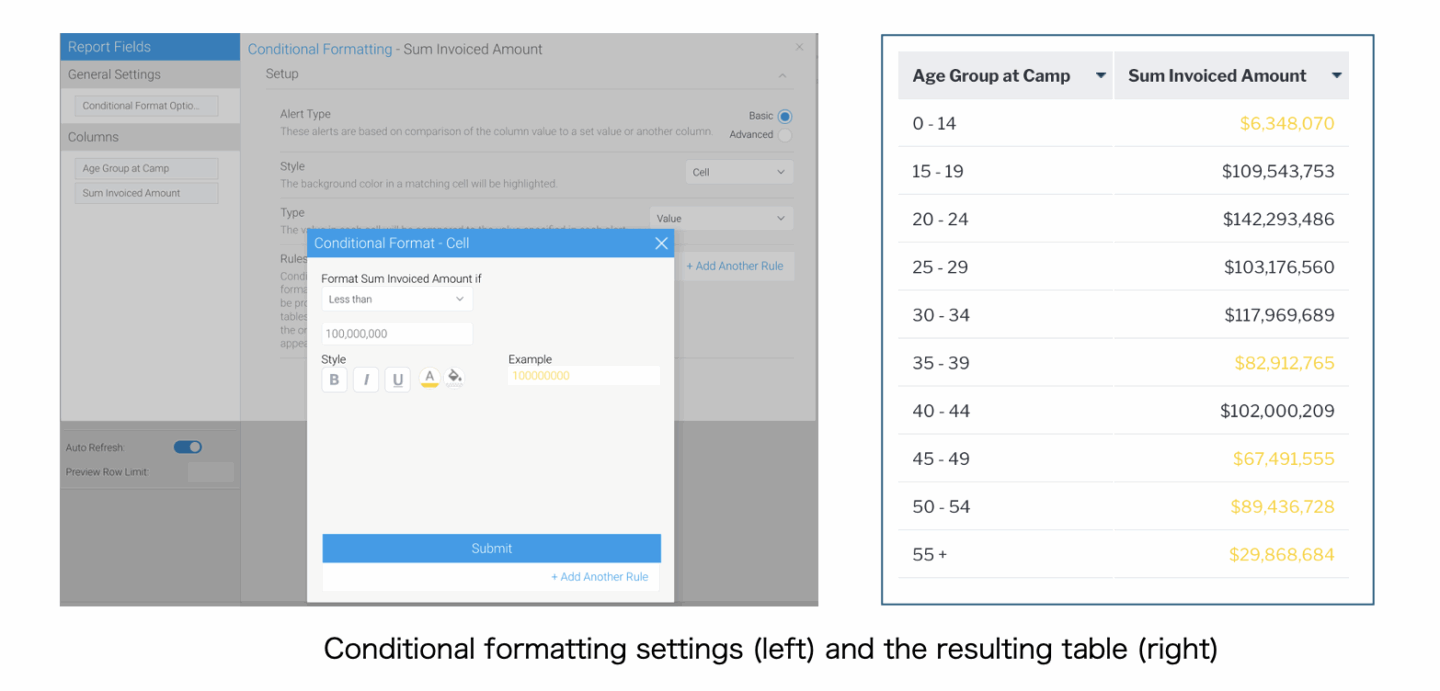Apply bold formatting in the Style row
Viewport: 1440px width, 691px height.
(x=334, y=379)
